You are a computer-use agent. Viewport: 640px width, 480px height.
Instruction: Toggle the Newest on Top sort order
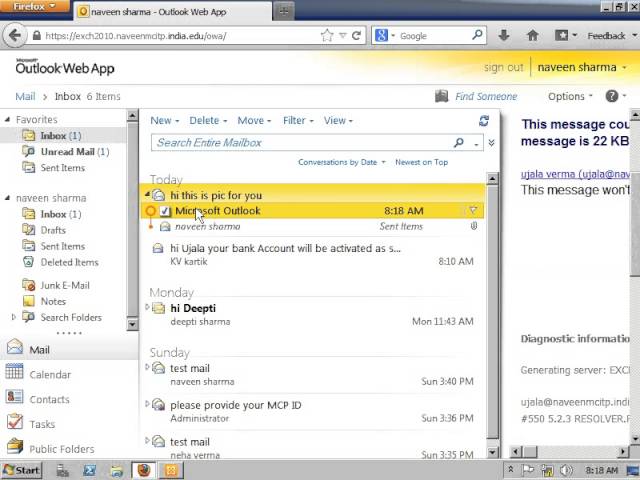click(x=421, y=162)
